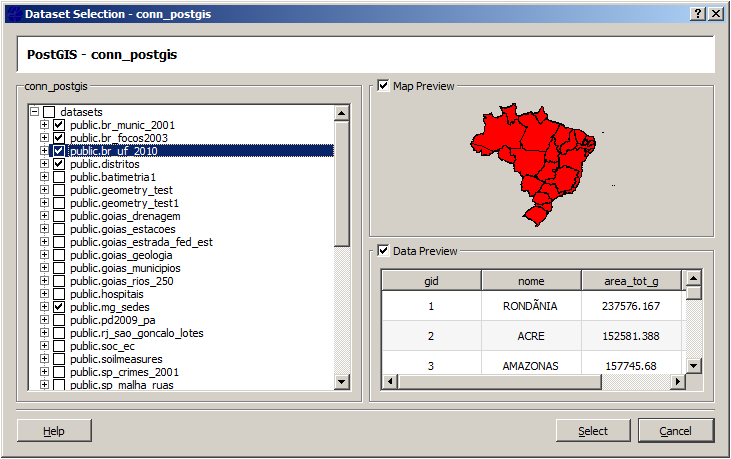The height and width of the screenshot is (459, 731).
Task: Uncheck the public.mg_sedes dataset checkbox
Action: tap(59, 307)
